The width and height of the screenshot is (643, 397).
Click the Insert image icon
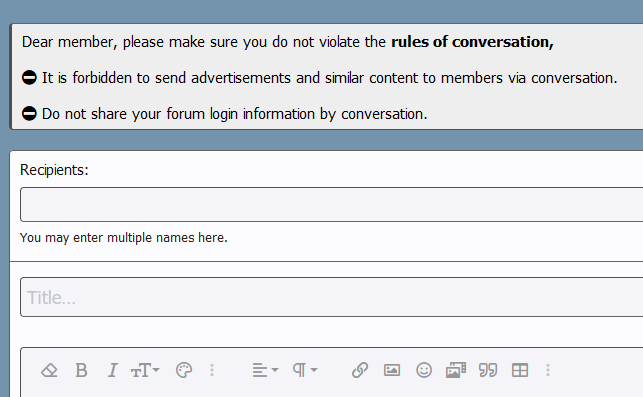pyautogui.click(x=392, y=370)
